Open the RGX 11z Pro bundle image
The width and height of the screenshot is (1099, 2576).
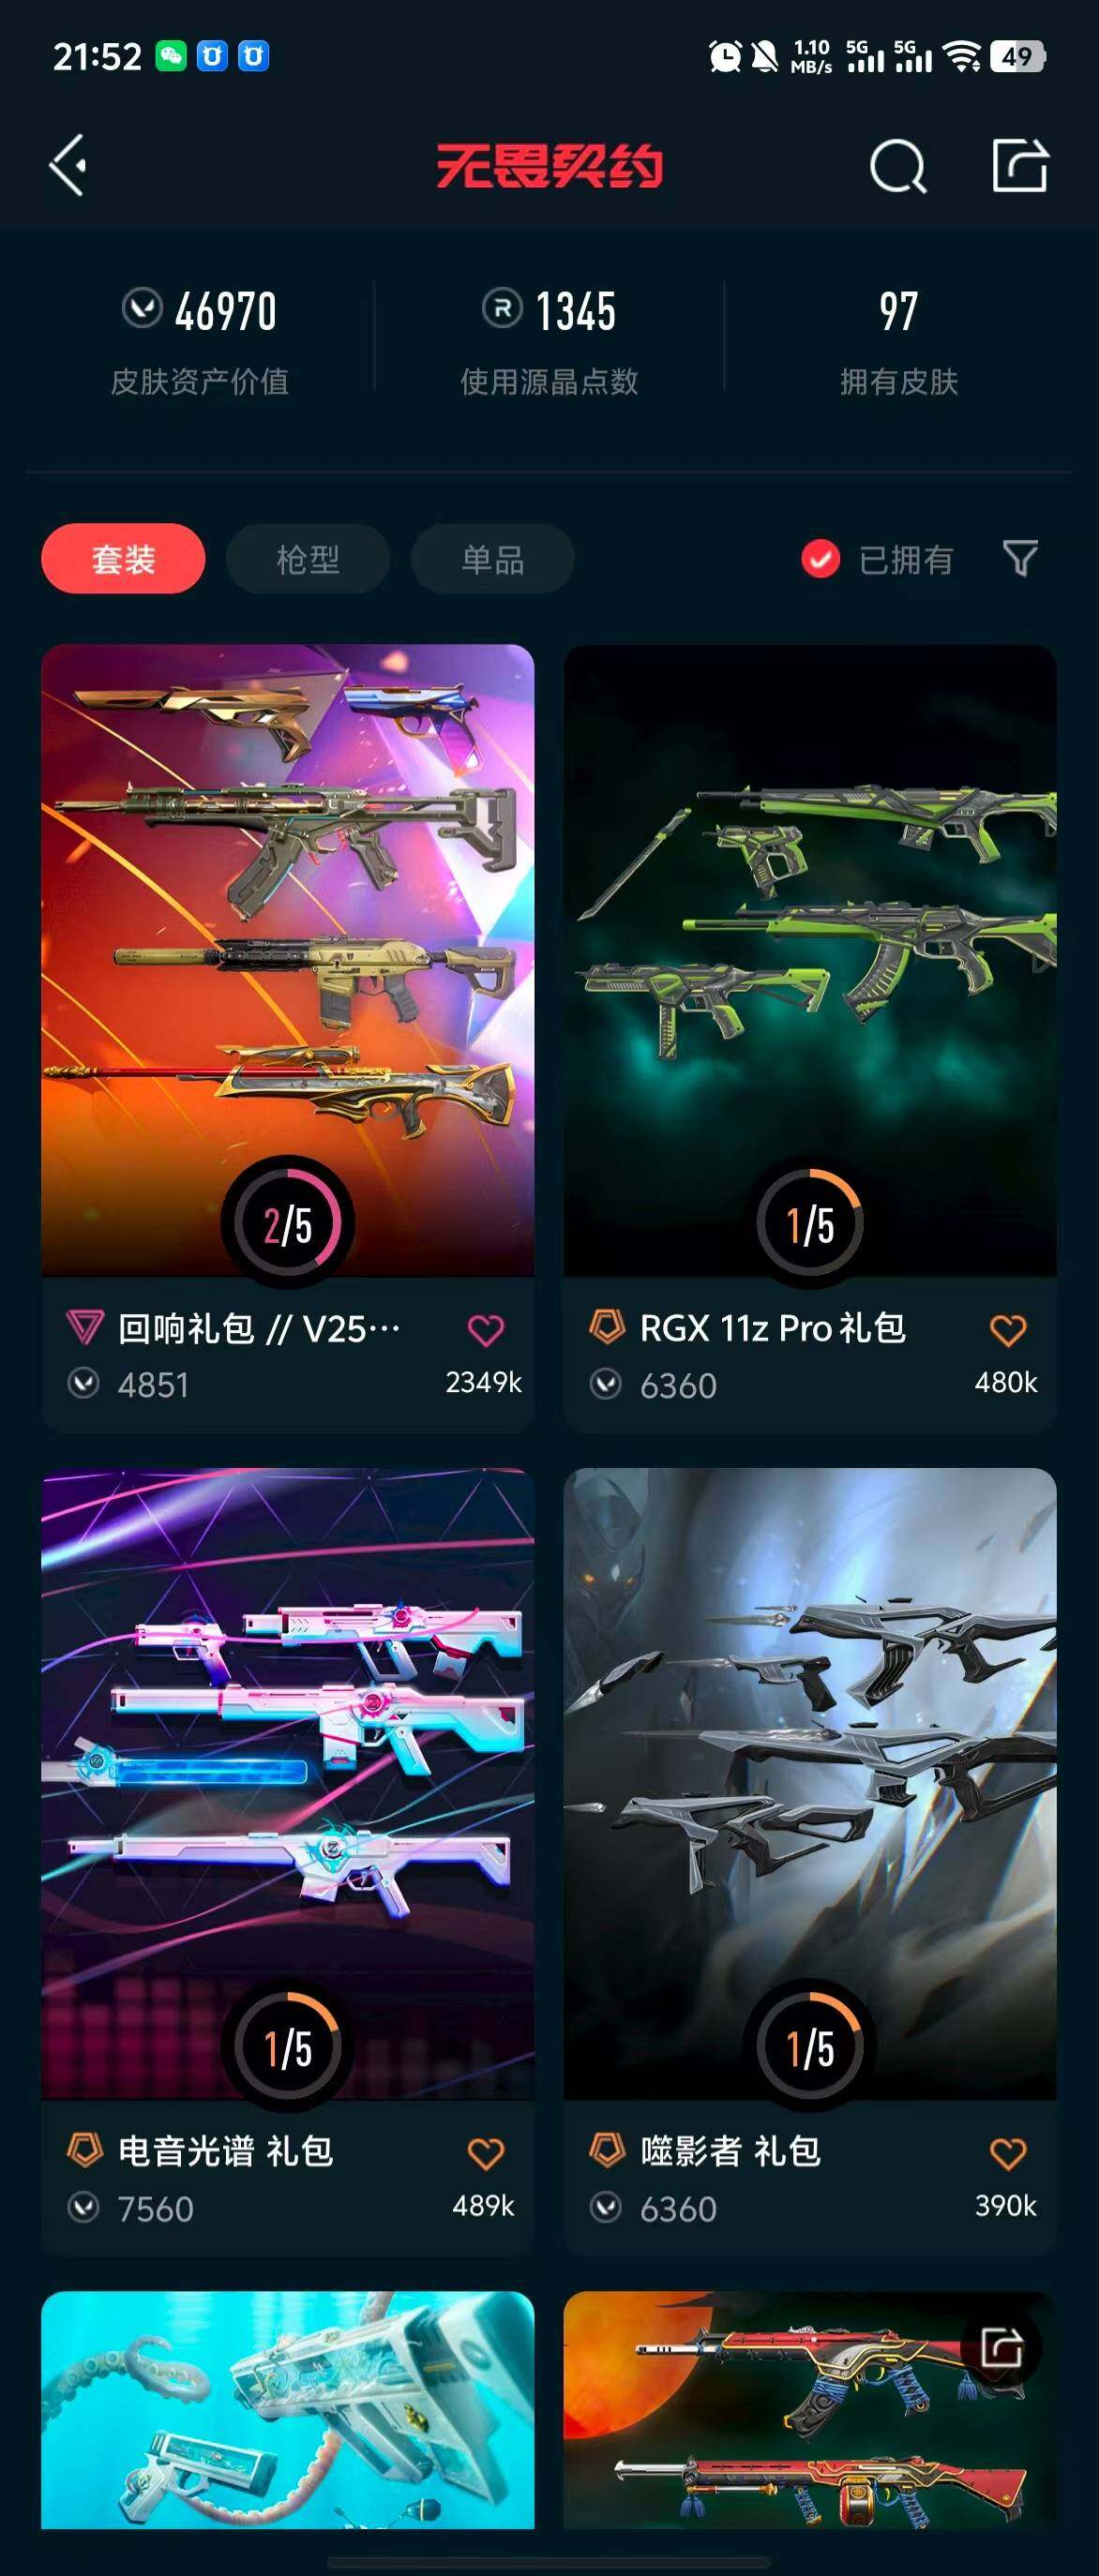click(810, 960)
